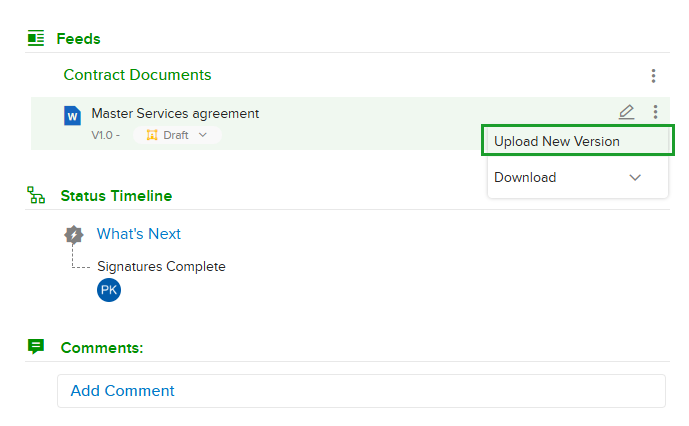
Task: Click the Comments: heading
Action: [102, 348]
